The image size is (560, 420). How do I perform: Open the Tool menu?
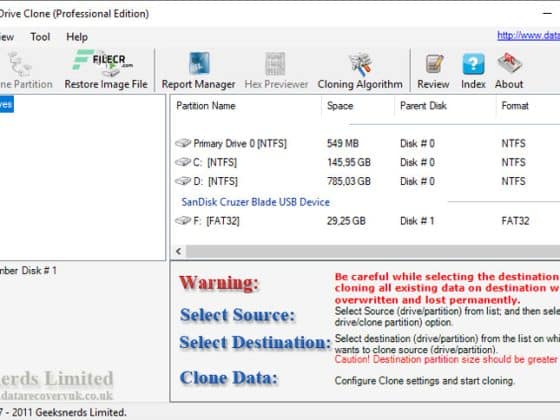tap(40, 37)
